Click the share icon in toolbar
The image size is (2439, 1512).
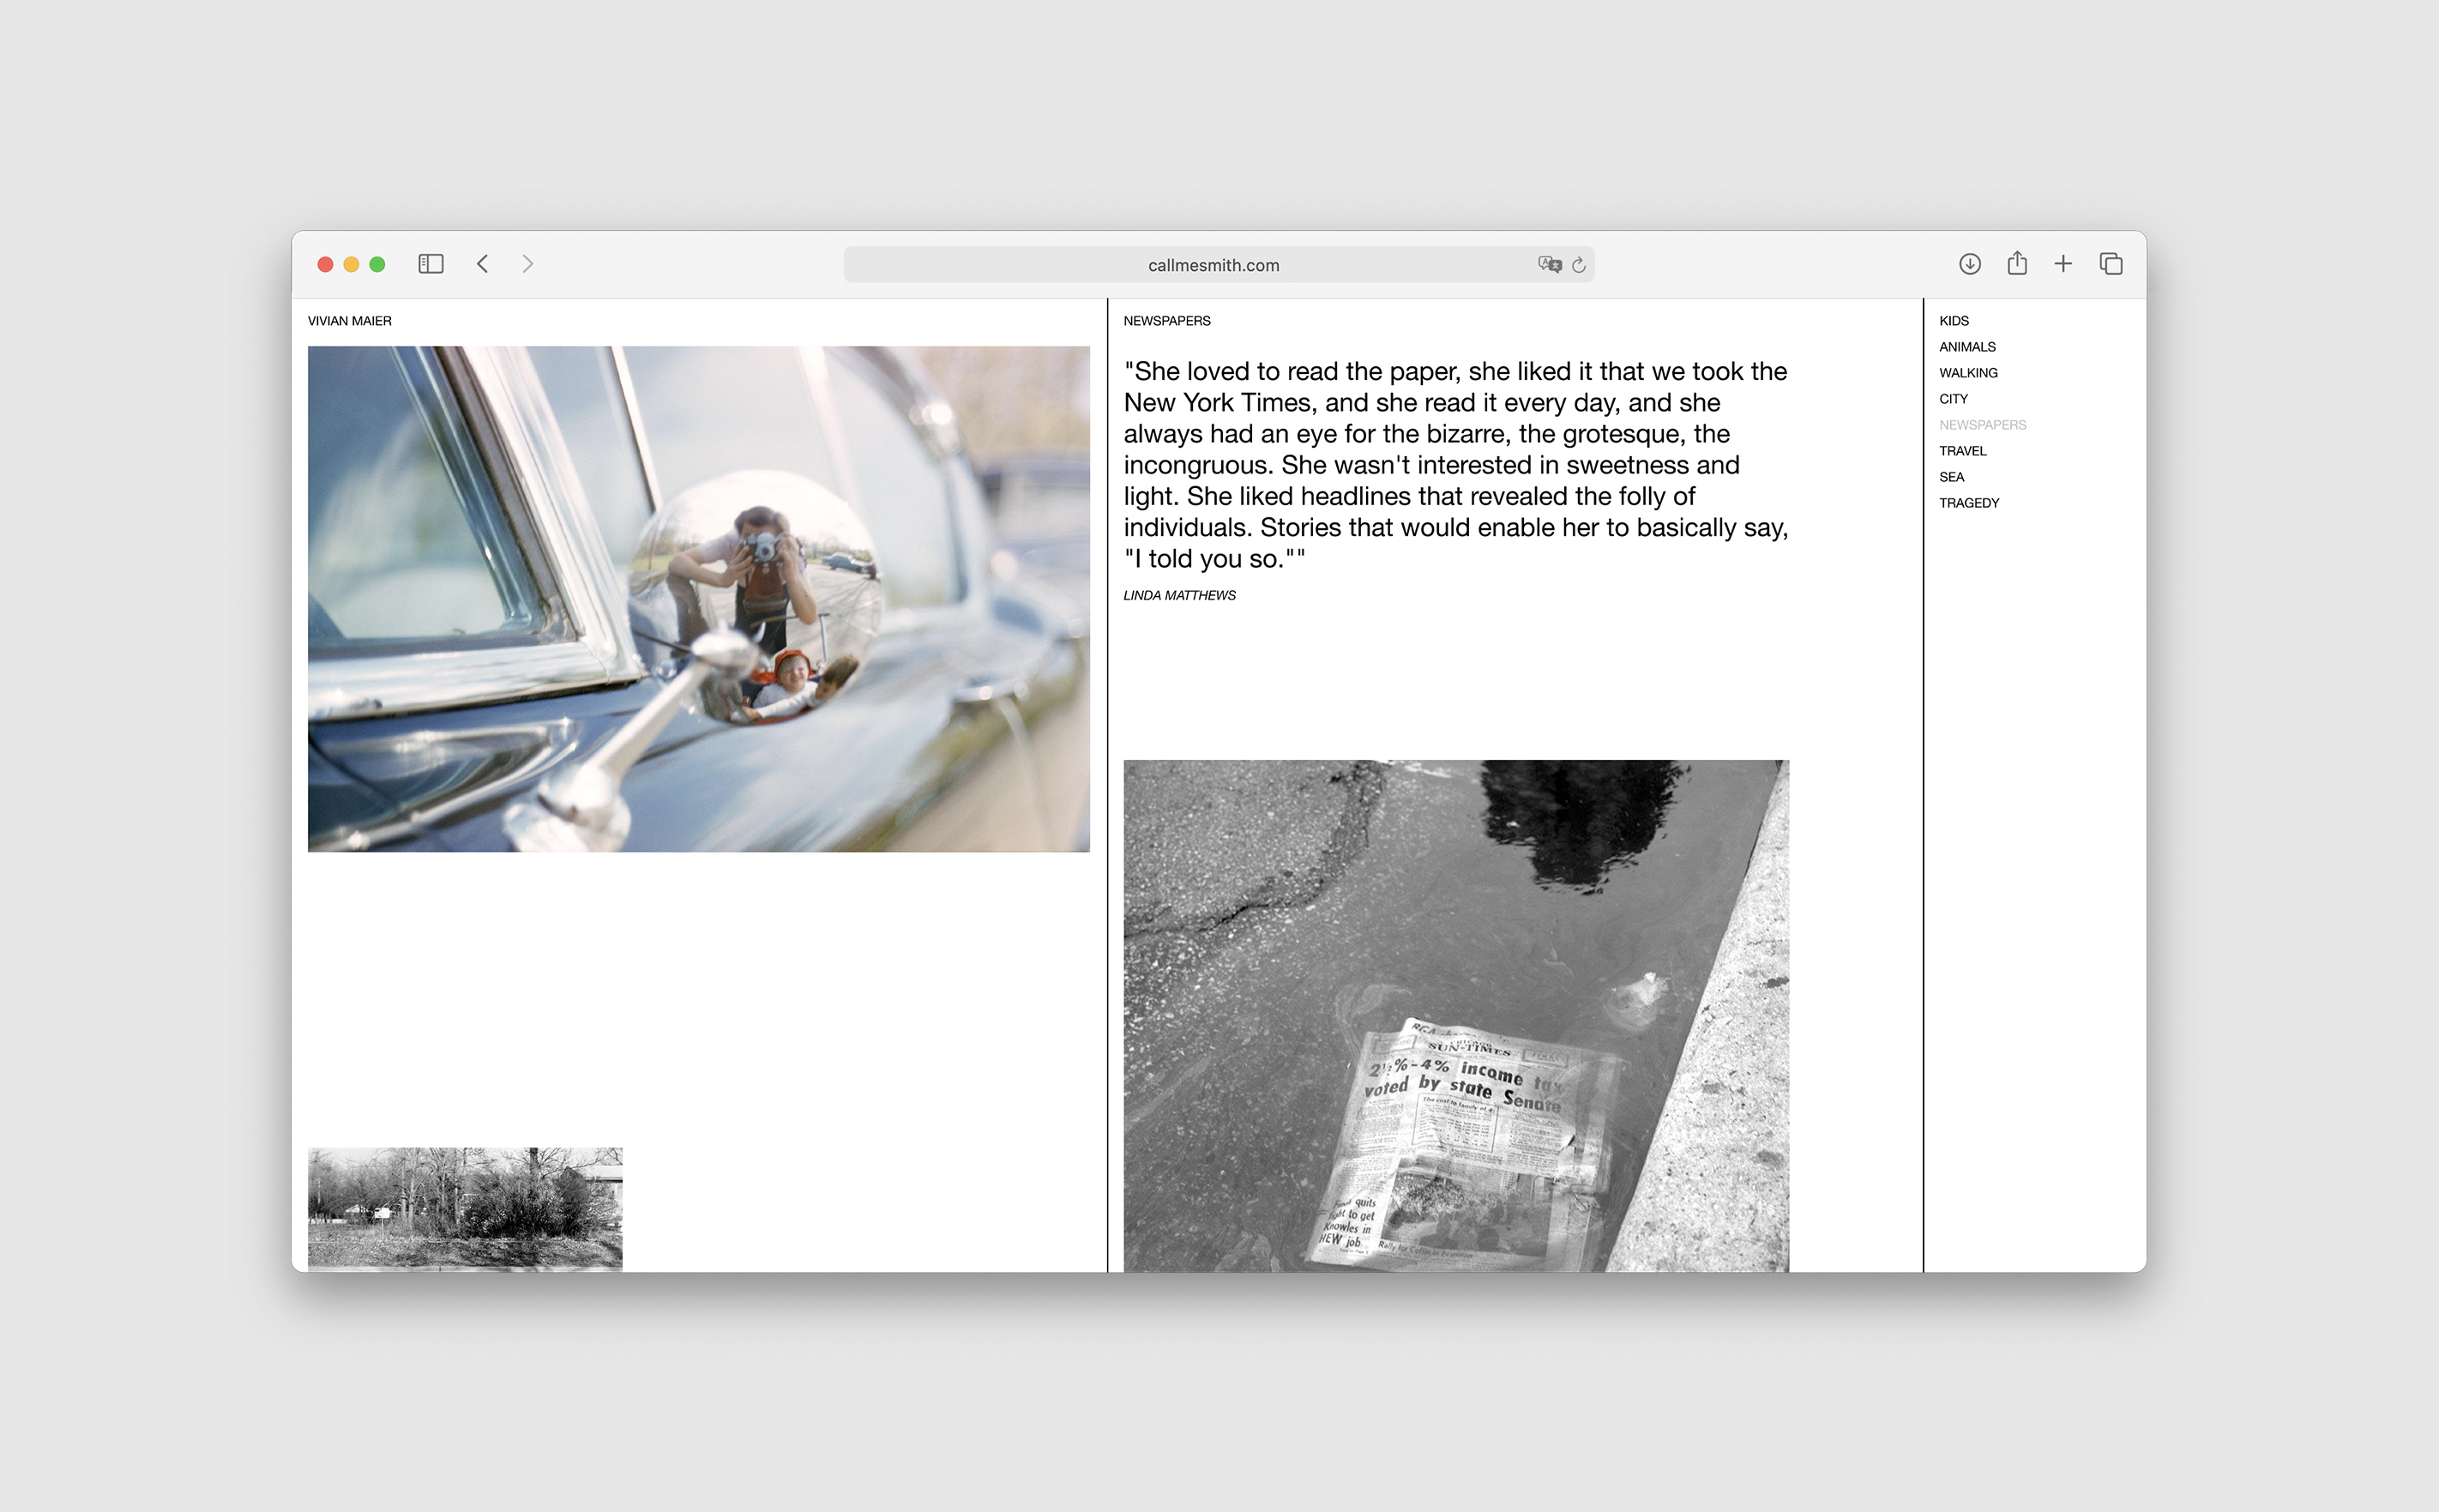(x=2017, y=264)
